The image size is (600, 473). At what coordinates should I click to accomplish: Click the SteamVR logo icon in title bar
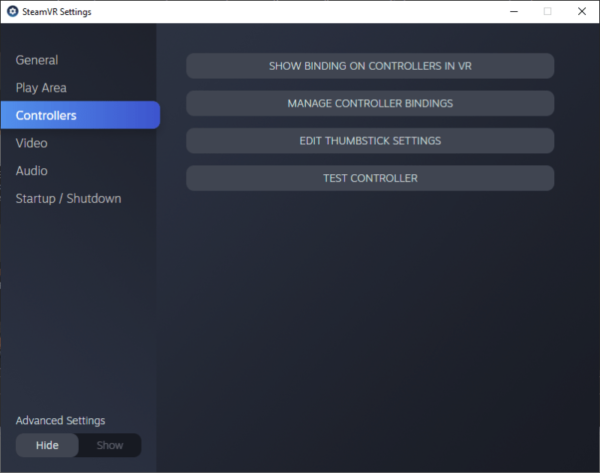pyautogui.click(x=13, y=11)
